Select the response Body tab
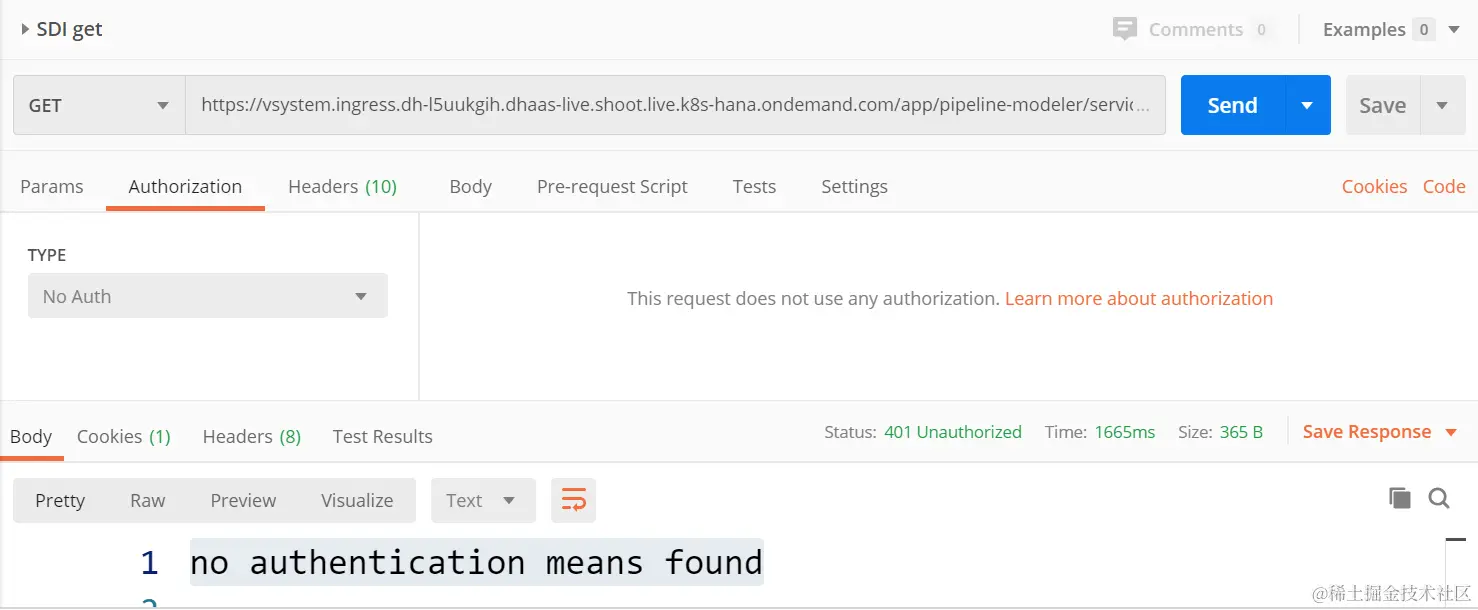 [x=31, y=436]
